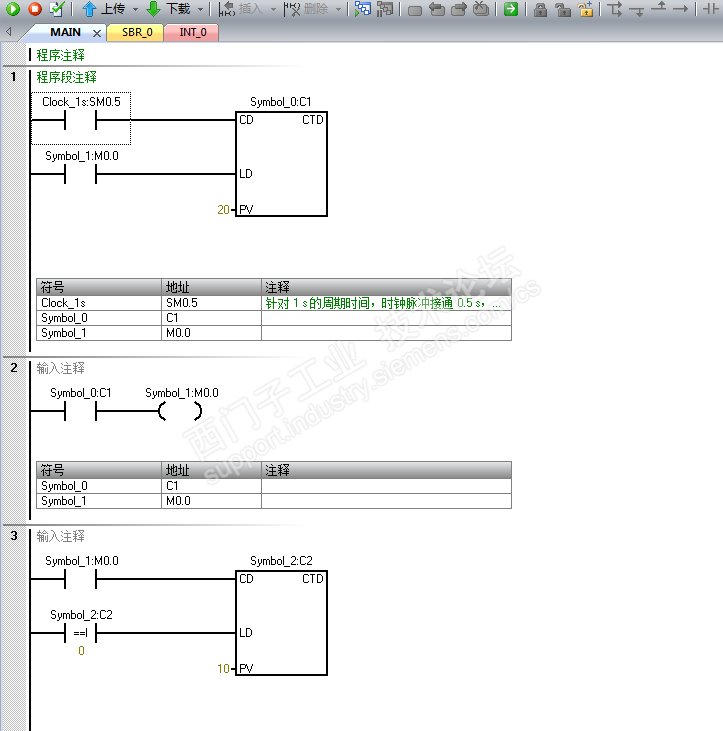
Task: Click the clear all bookmarks icon
Action: point(481,9)
